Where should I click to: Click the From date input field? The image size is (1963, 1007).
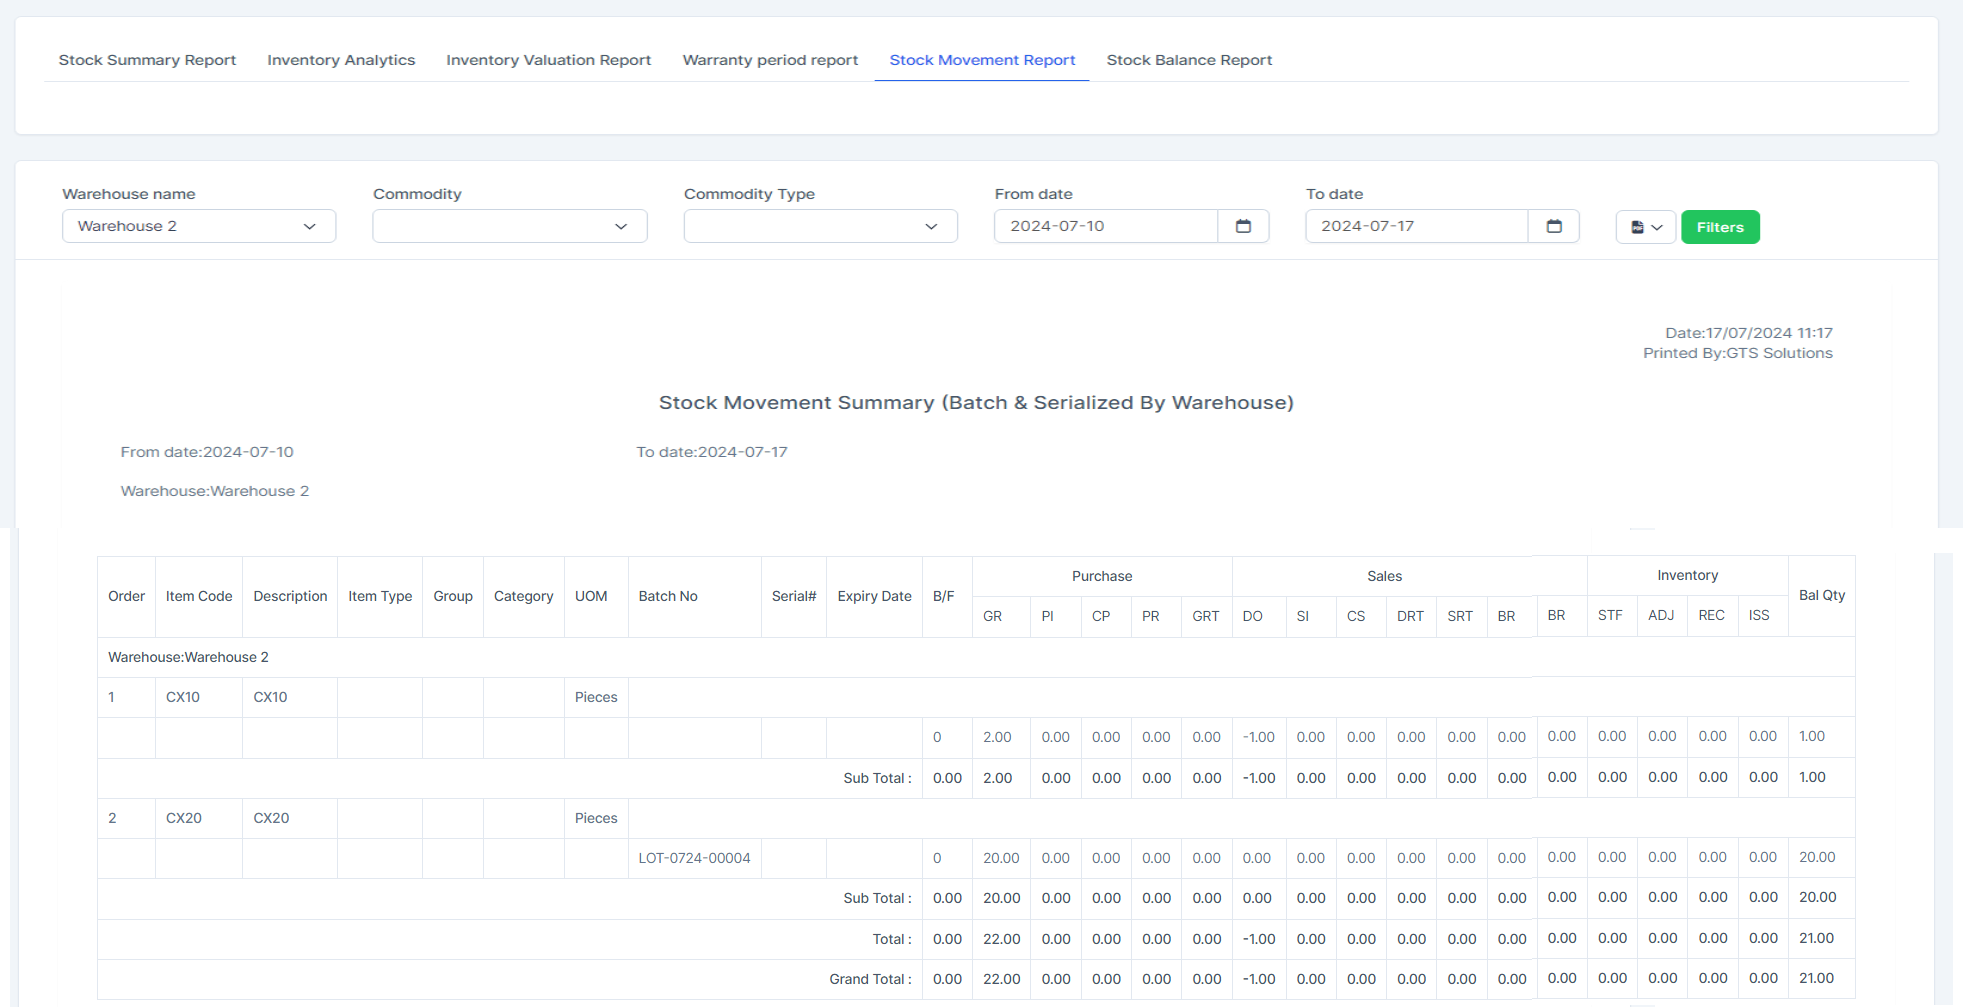pyautogui.click(x=1105, y=226)
